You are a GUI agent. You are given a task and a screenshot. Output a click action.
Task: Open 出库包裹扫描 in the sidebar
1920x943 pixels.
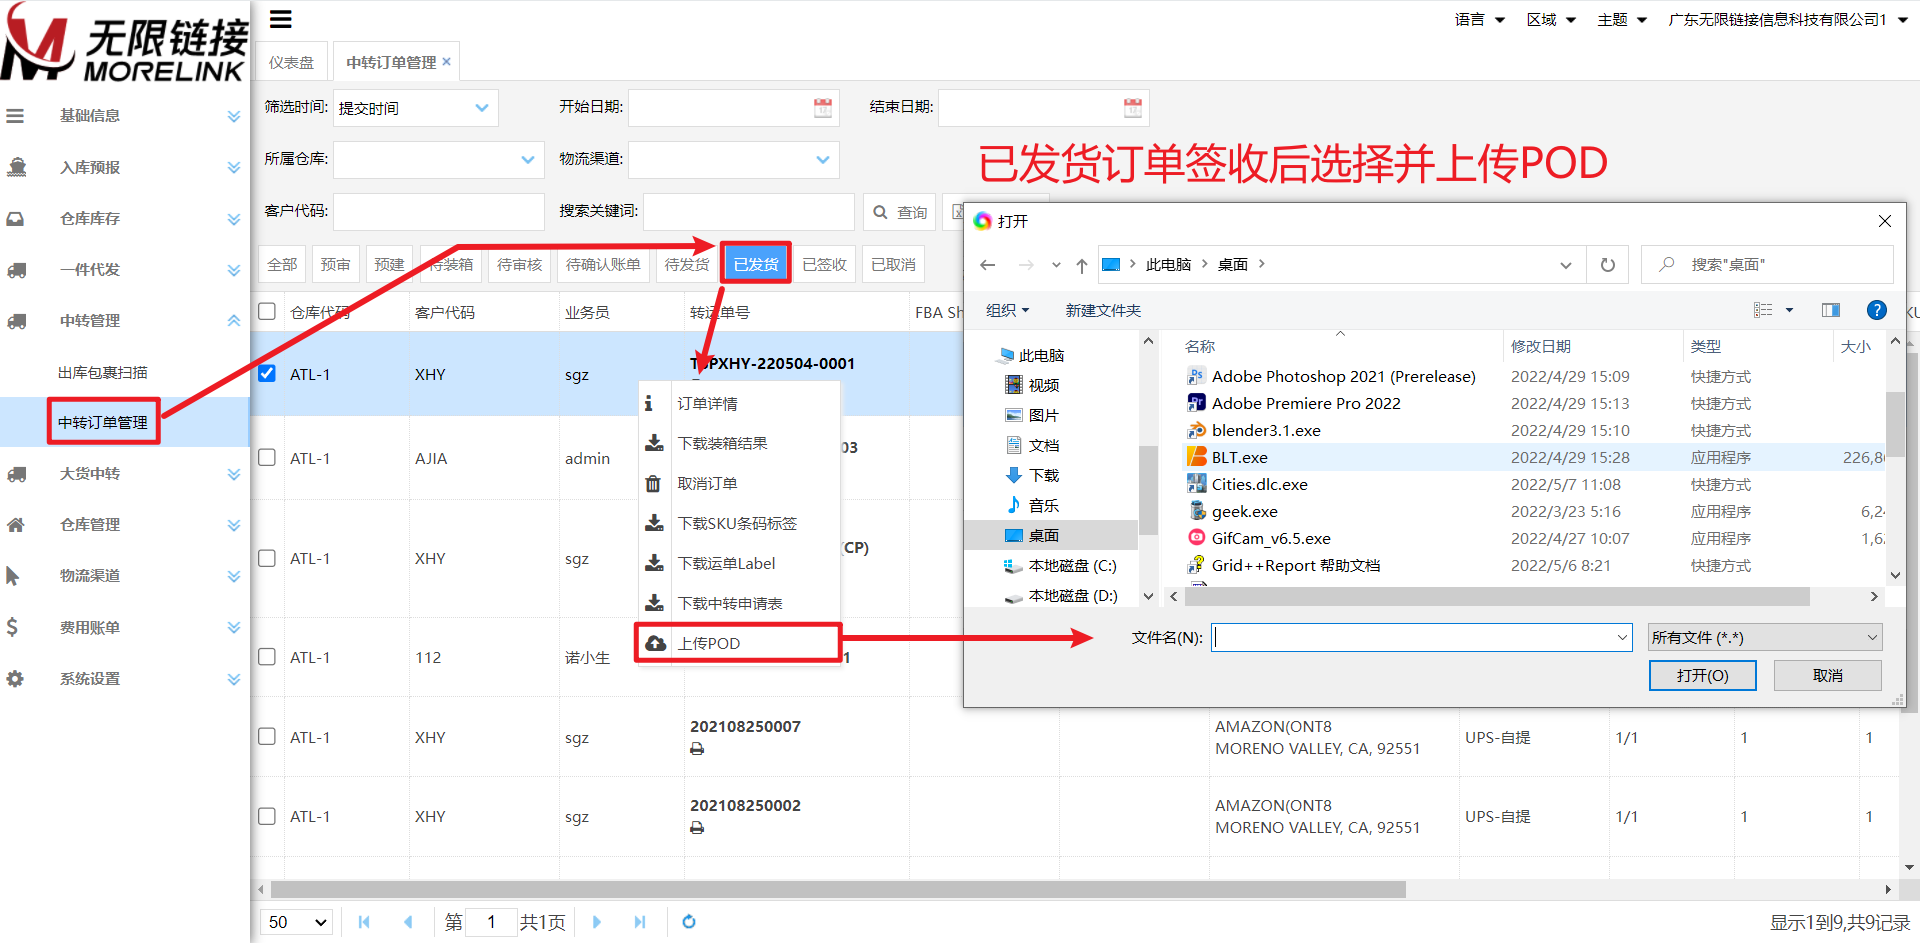[x=103, y=372]
